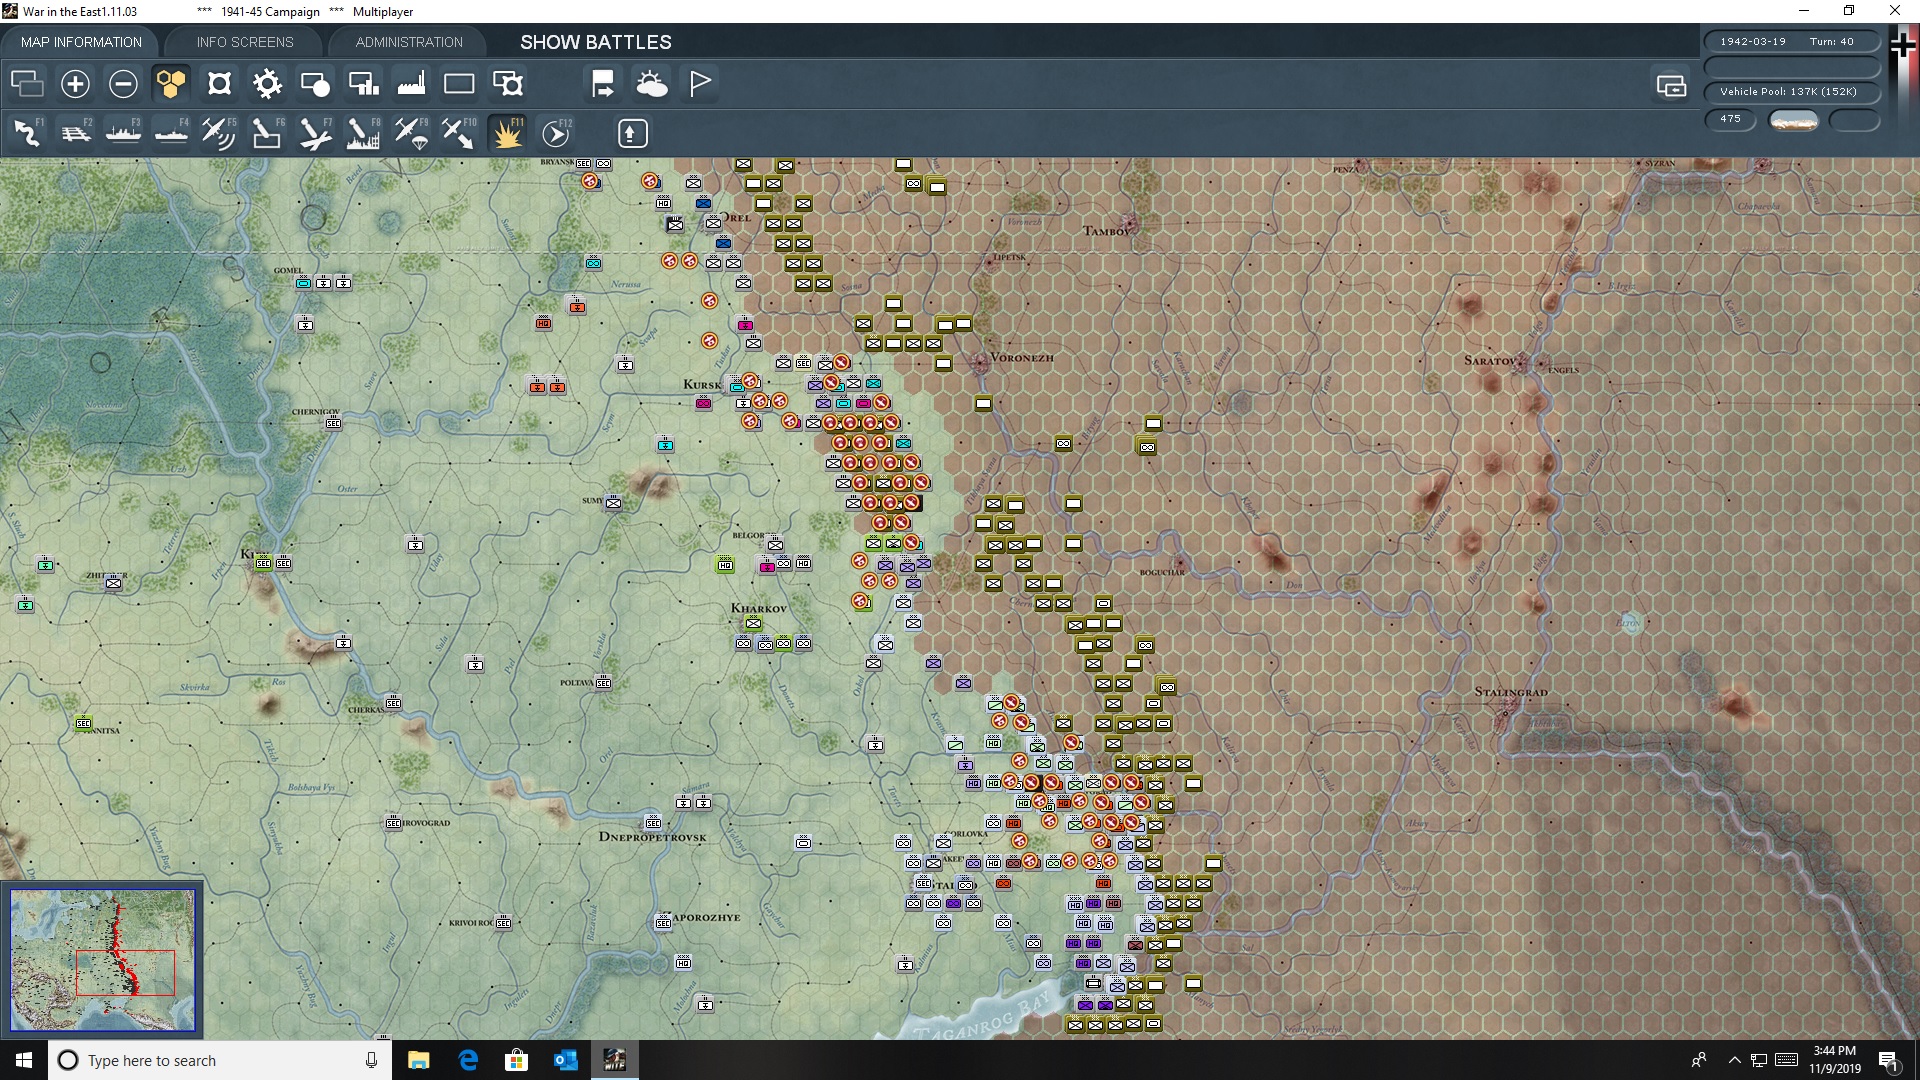The image size is (1920, 1080).
Task: Click the flag with arrow icon
Action: click(603, 84)
